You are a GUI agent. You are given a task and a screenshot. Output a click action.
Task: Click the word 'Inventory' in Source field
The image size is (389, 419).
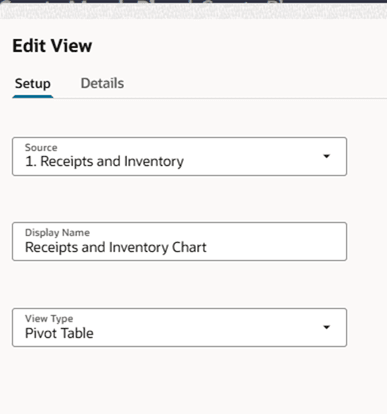coord(154,162)
